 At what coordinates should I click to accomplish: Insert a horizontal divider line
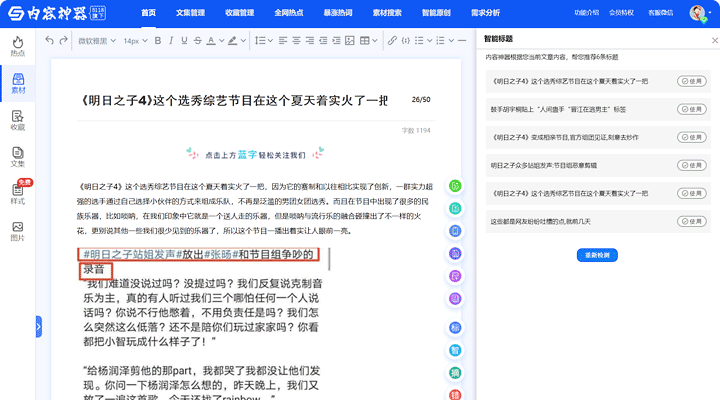click(462, 40)
